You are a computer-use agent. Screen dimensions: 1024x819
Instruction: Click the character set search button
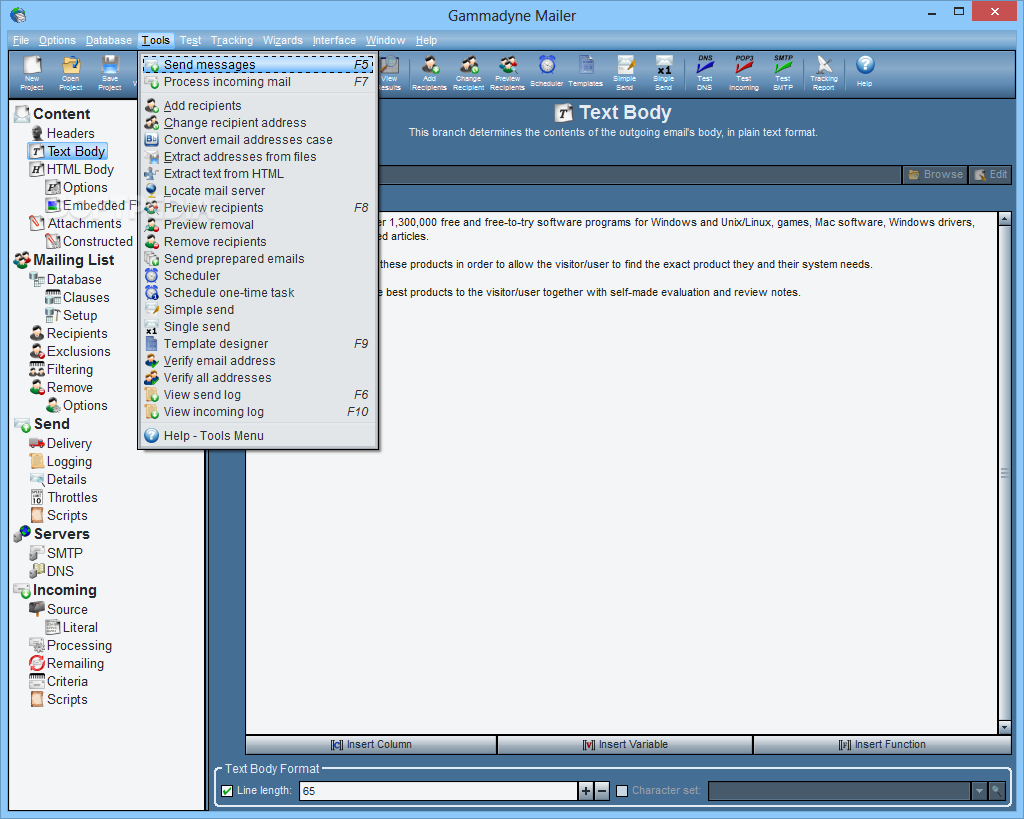pos(997,791)
